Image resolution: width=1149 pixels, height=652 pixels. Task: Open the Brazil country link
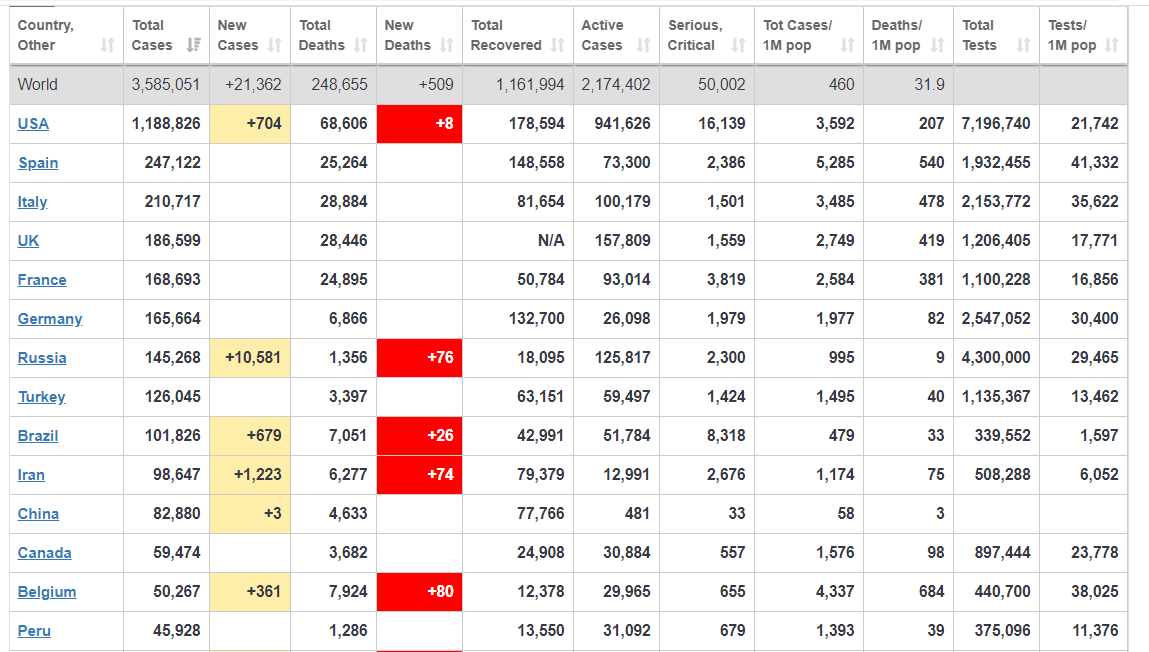(38, 436)
